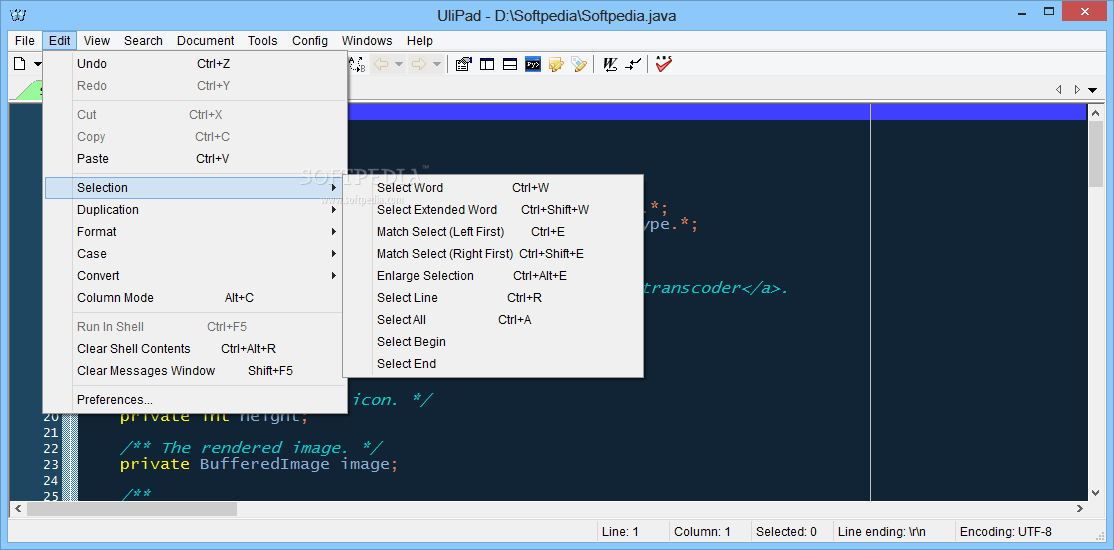Choose Paste from the Edit menu

tap(195, 159)
